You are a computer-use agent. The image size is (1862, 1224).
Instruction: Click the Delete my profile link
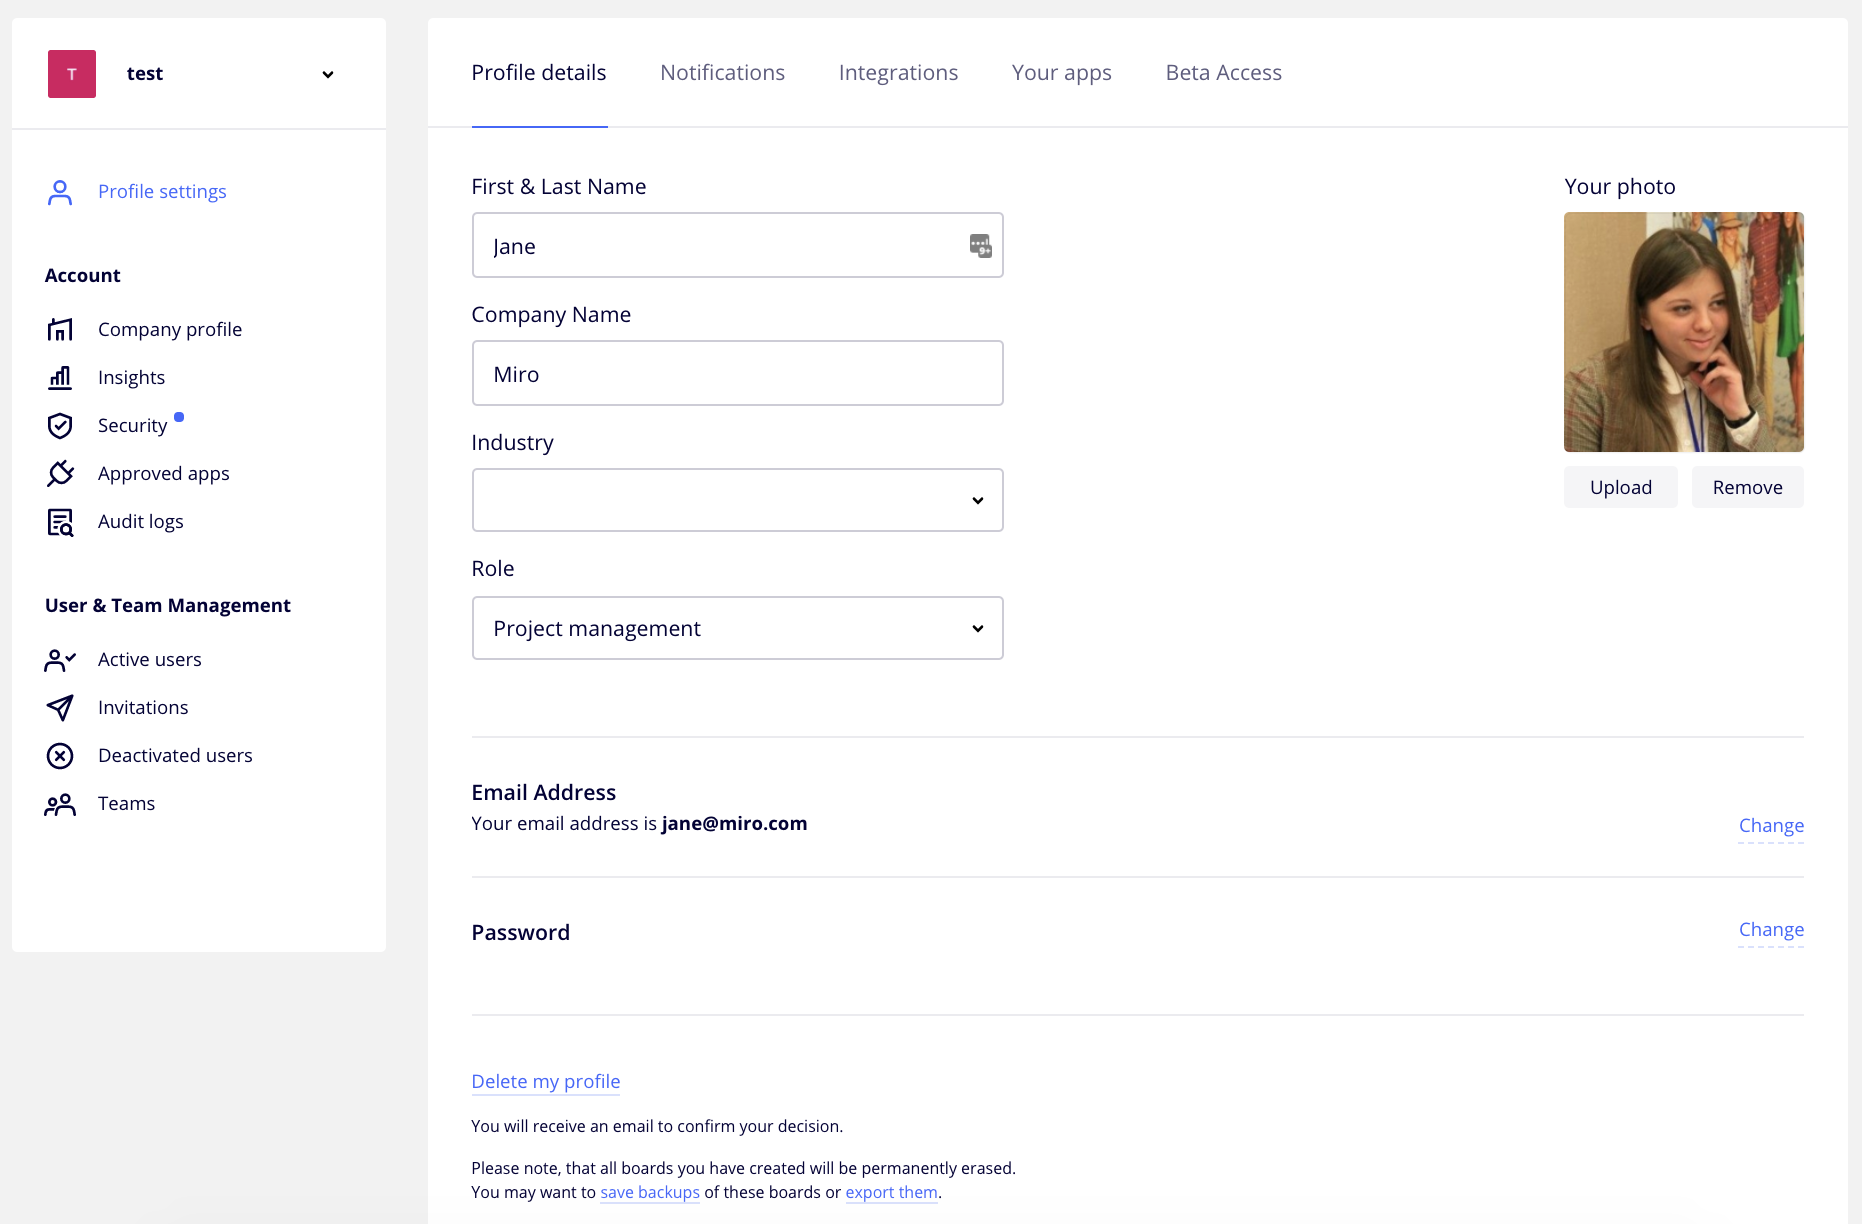(546, 1081)
